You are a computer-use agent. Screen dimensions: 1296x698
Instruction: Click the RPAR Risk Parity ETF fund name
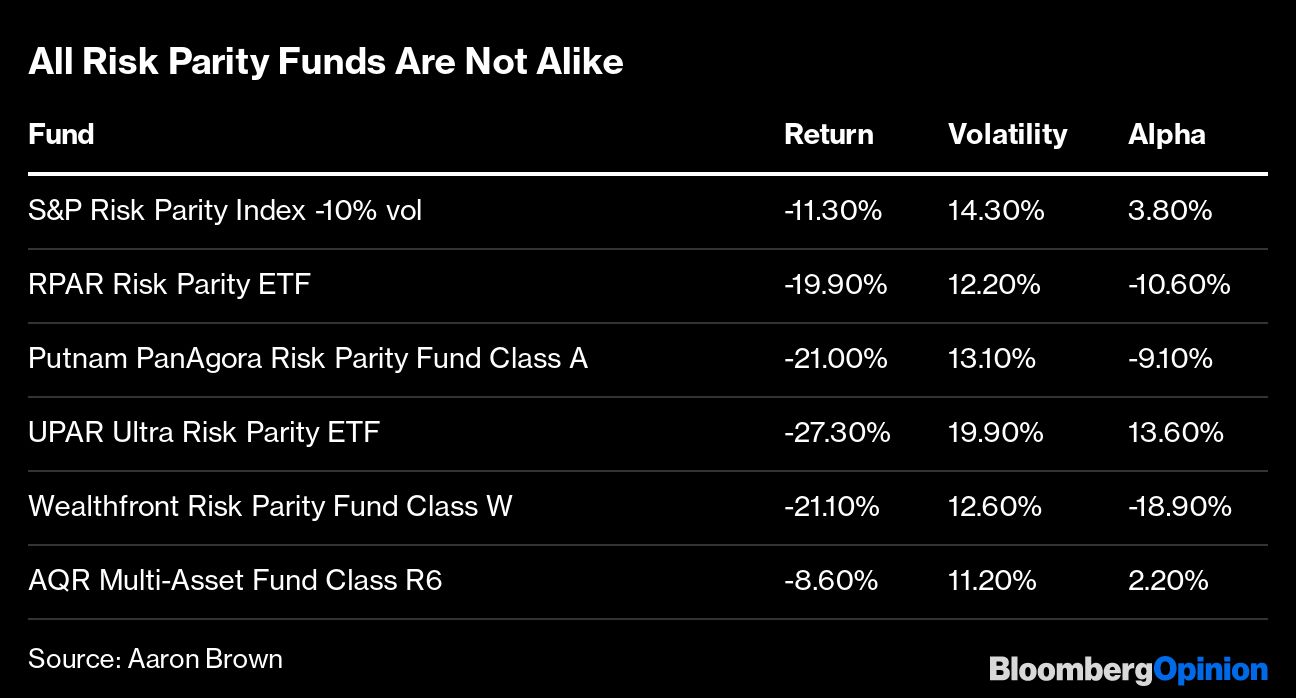(x=169, y=284)
